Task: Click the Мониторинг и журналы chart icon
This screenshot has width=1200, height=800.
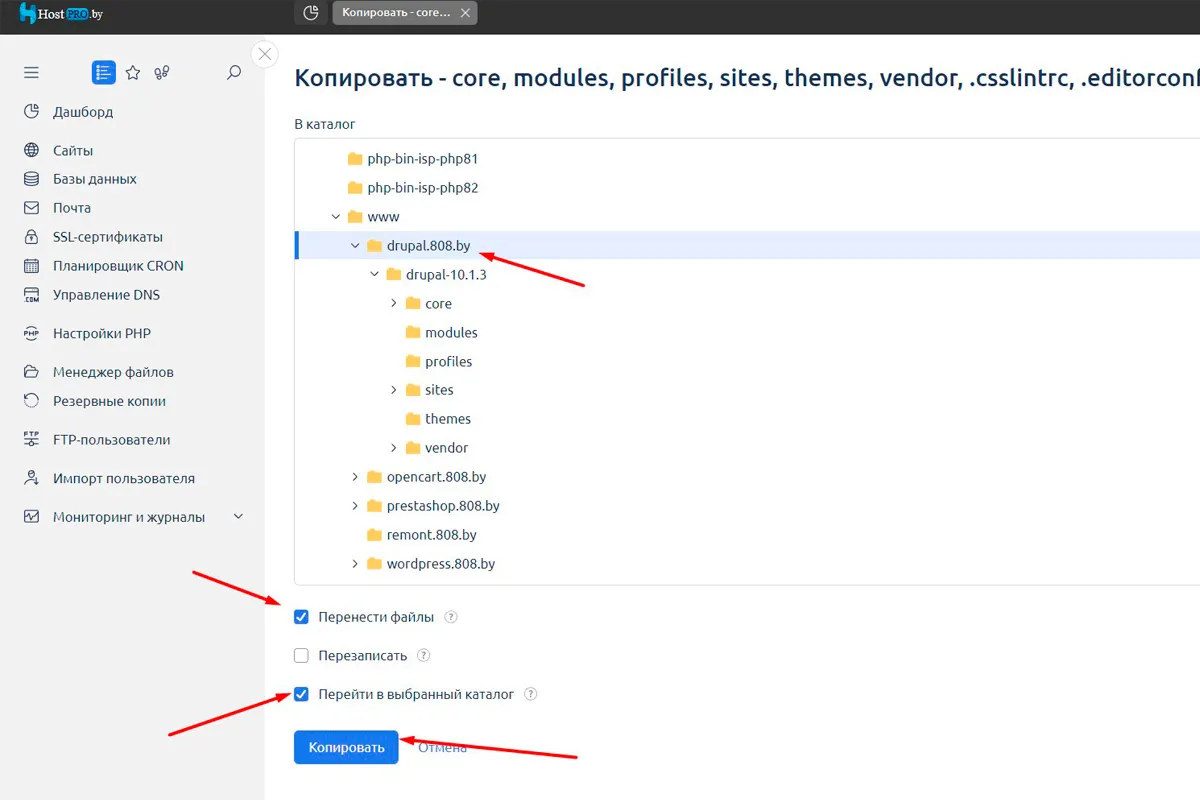Action: pos(31,517)
